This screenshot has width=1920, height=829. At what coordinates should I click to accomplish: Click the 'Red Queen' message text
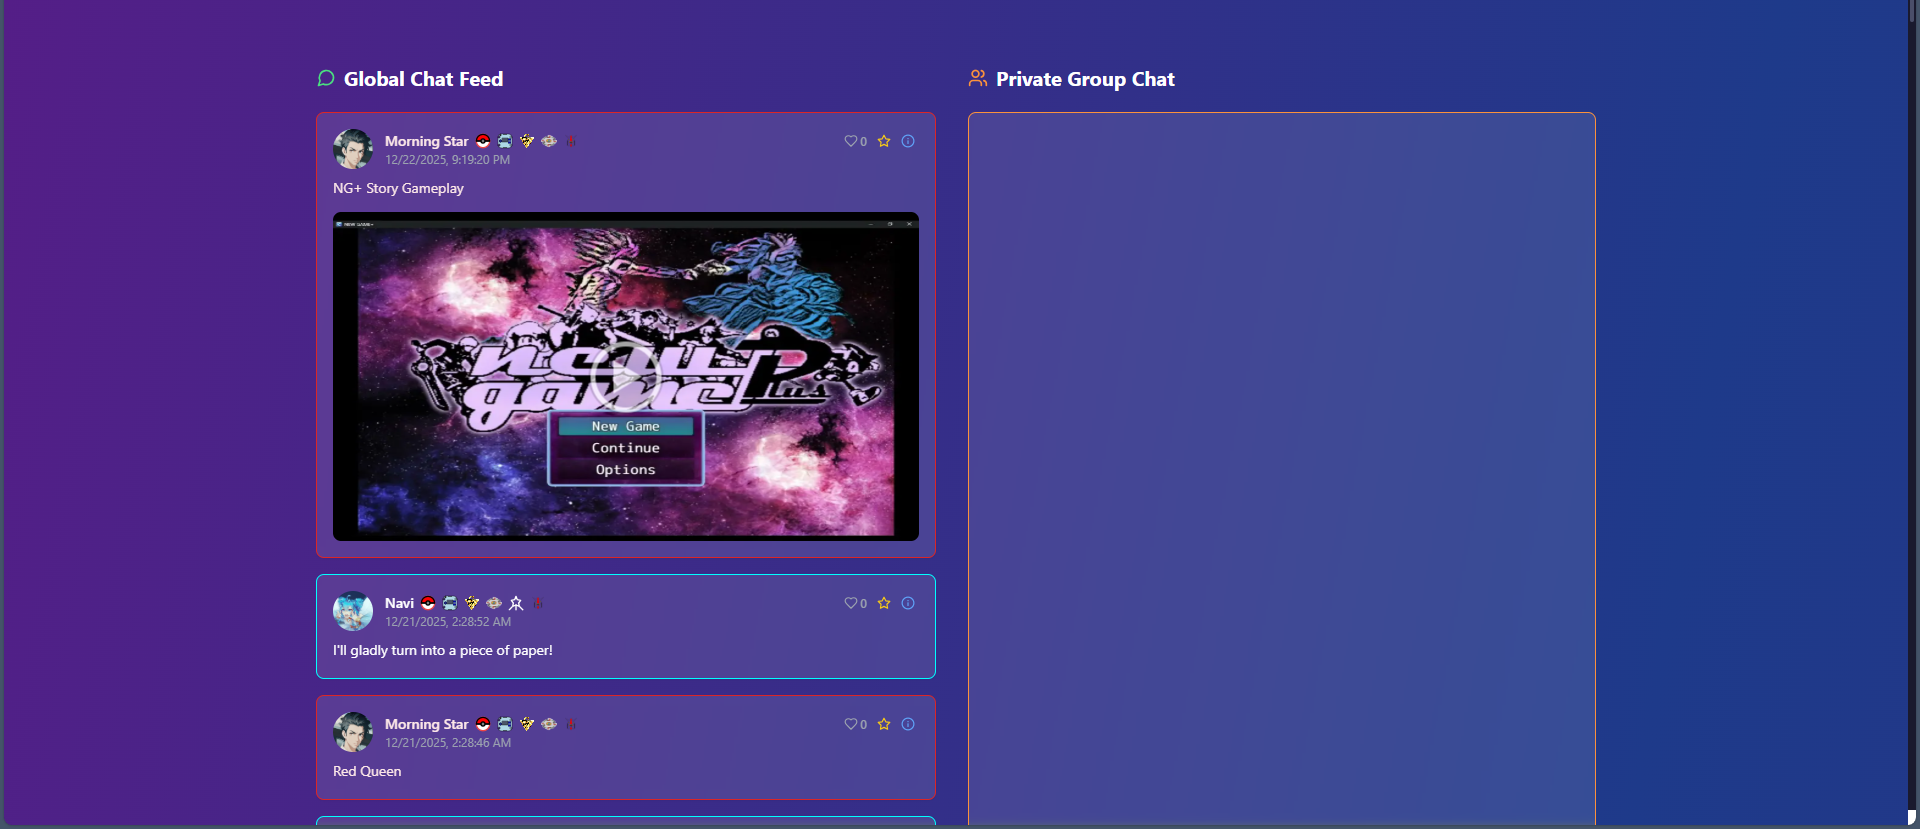tap(367, 771)
